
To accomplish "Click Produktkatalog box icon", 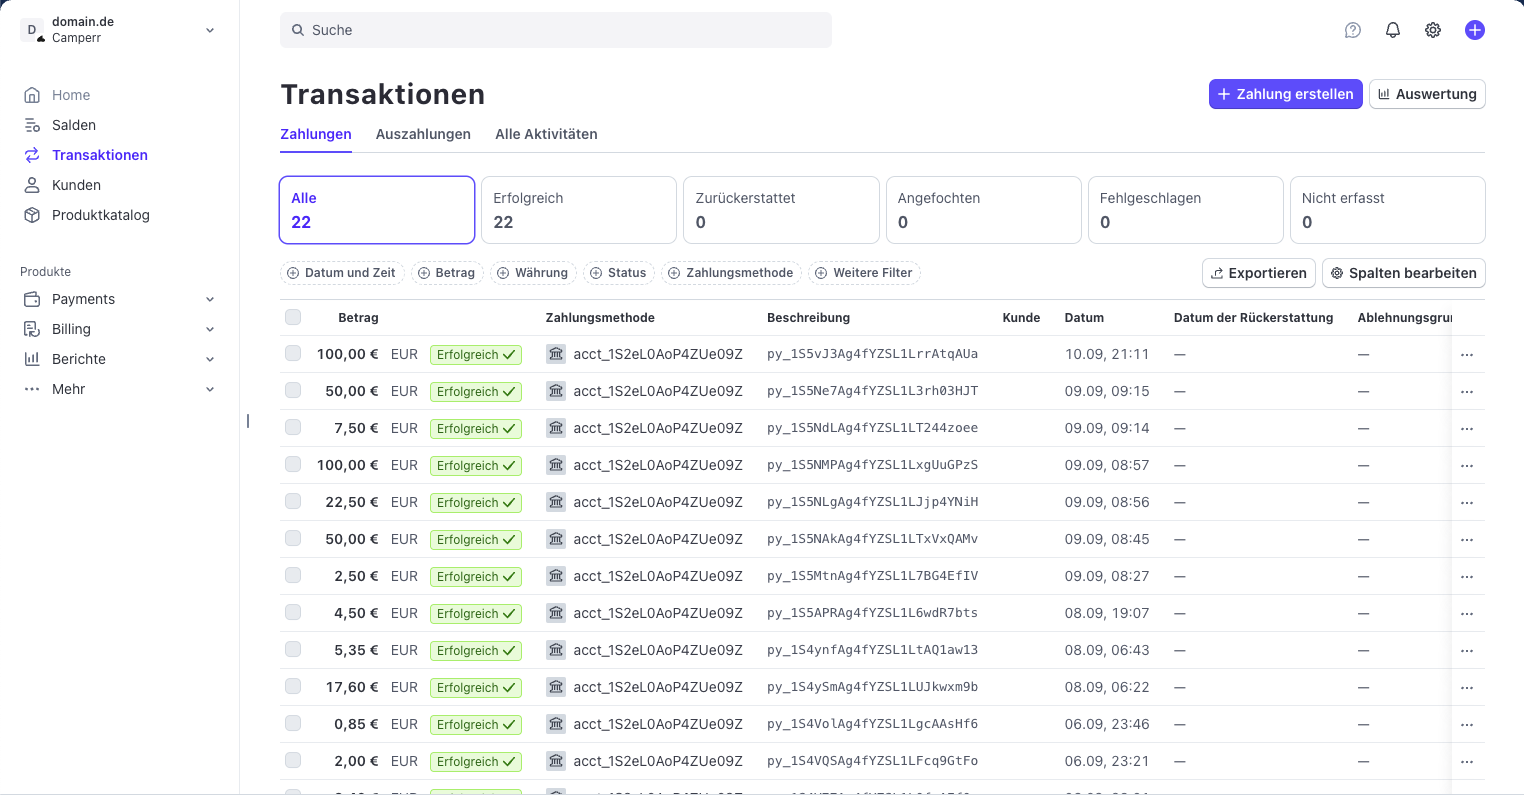I will (x=32, y=215).
